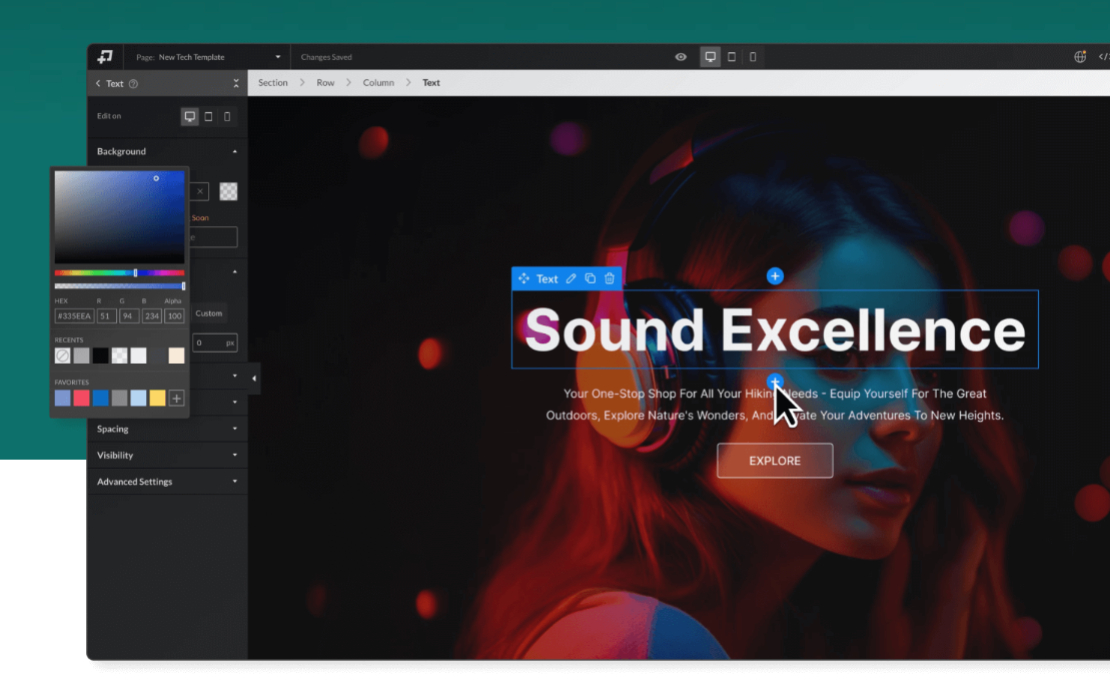Screen dimensions: 1110x695
Task: Expand the Visibility section
Action: (167, 455)
